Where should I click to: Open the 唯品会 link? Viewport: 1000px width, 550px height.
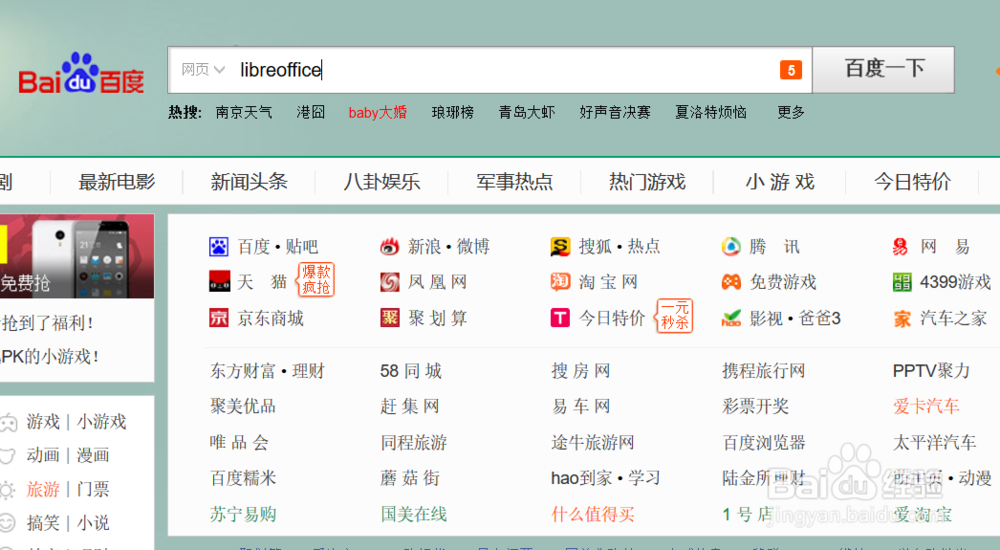[x=239, y=442]
